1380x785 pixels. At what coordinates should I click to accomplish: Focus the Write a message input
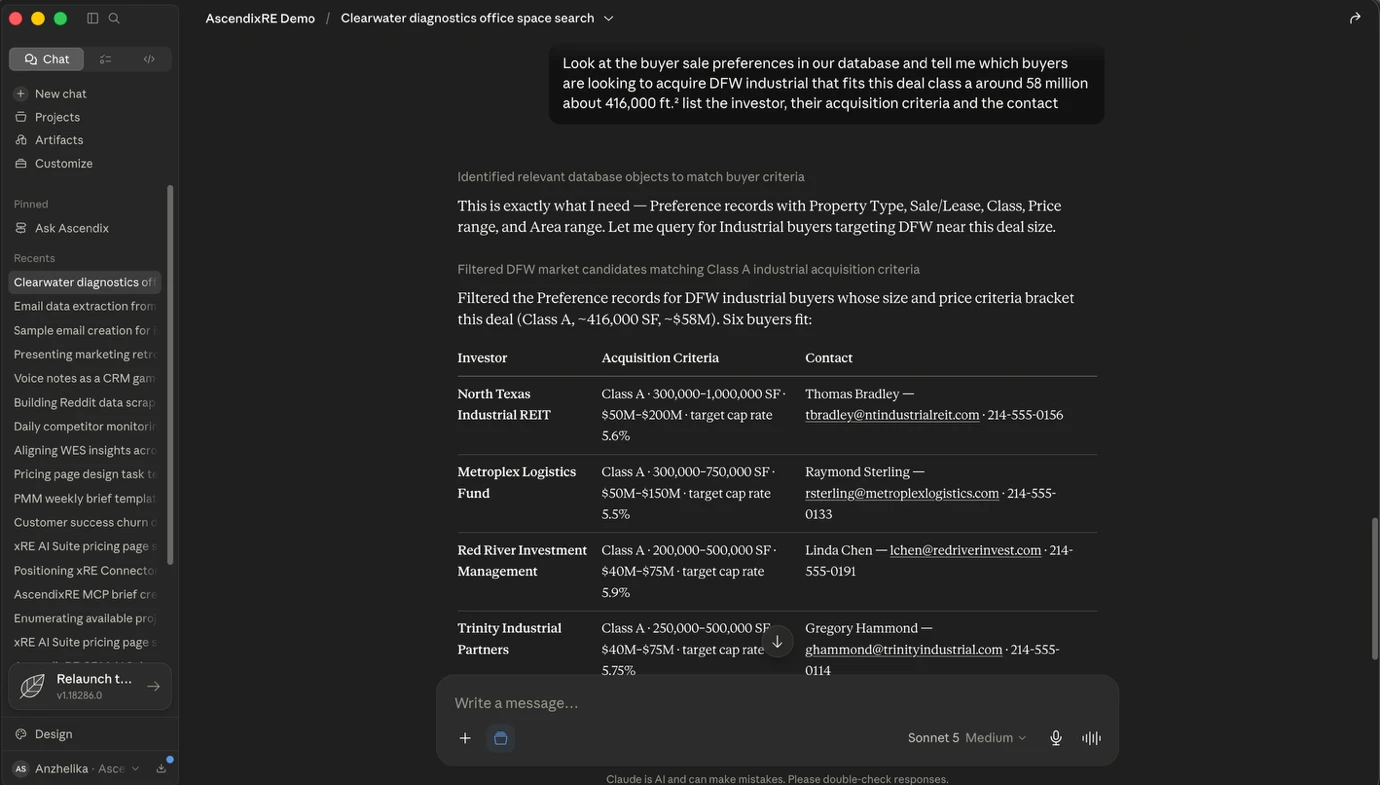[777, 703]
